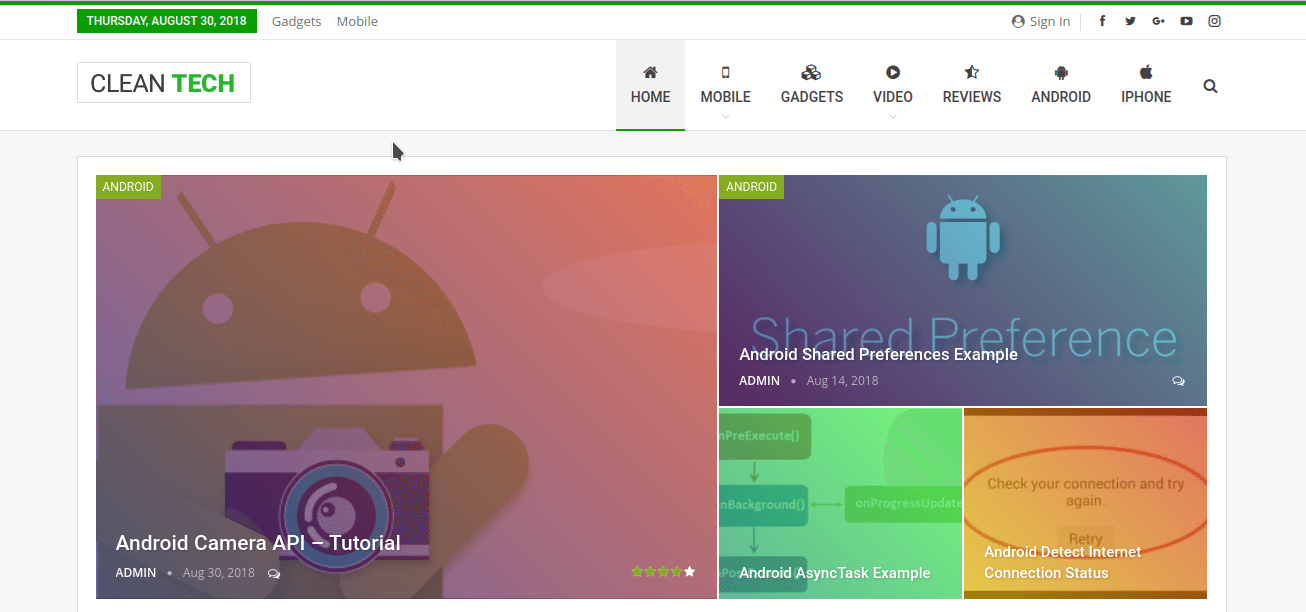Open the IPHONE menu item

(x=1146, y=97)
